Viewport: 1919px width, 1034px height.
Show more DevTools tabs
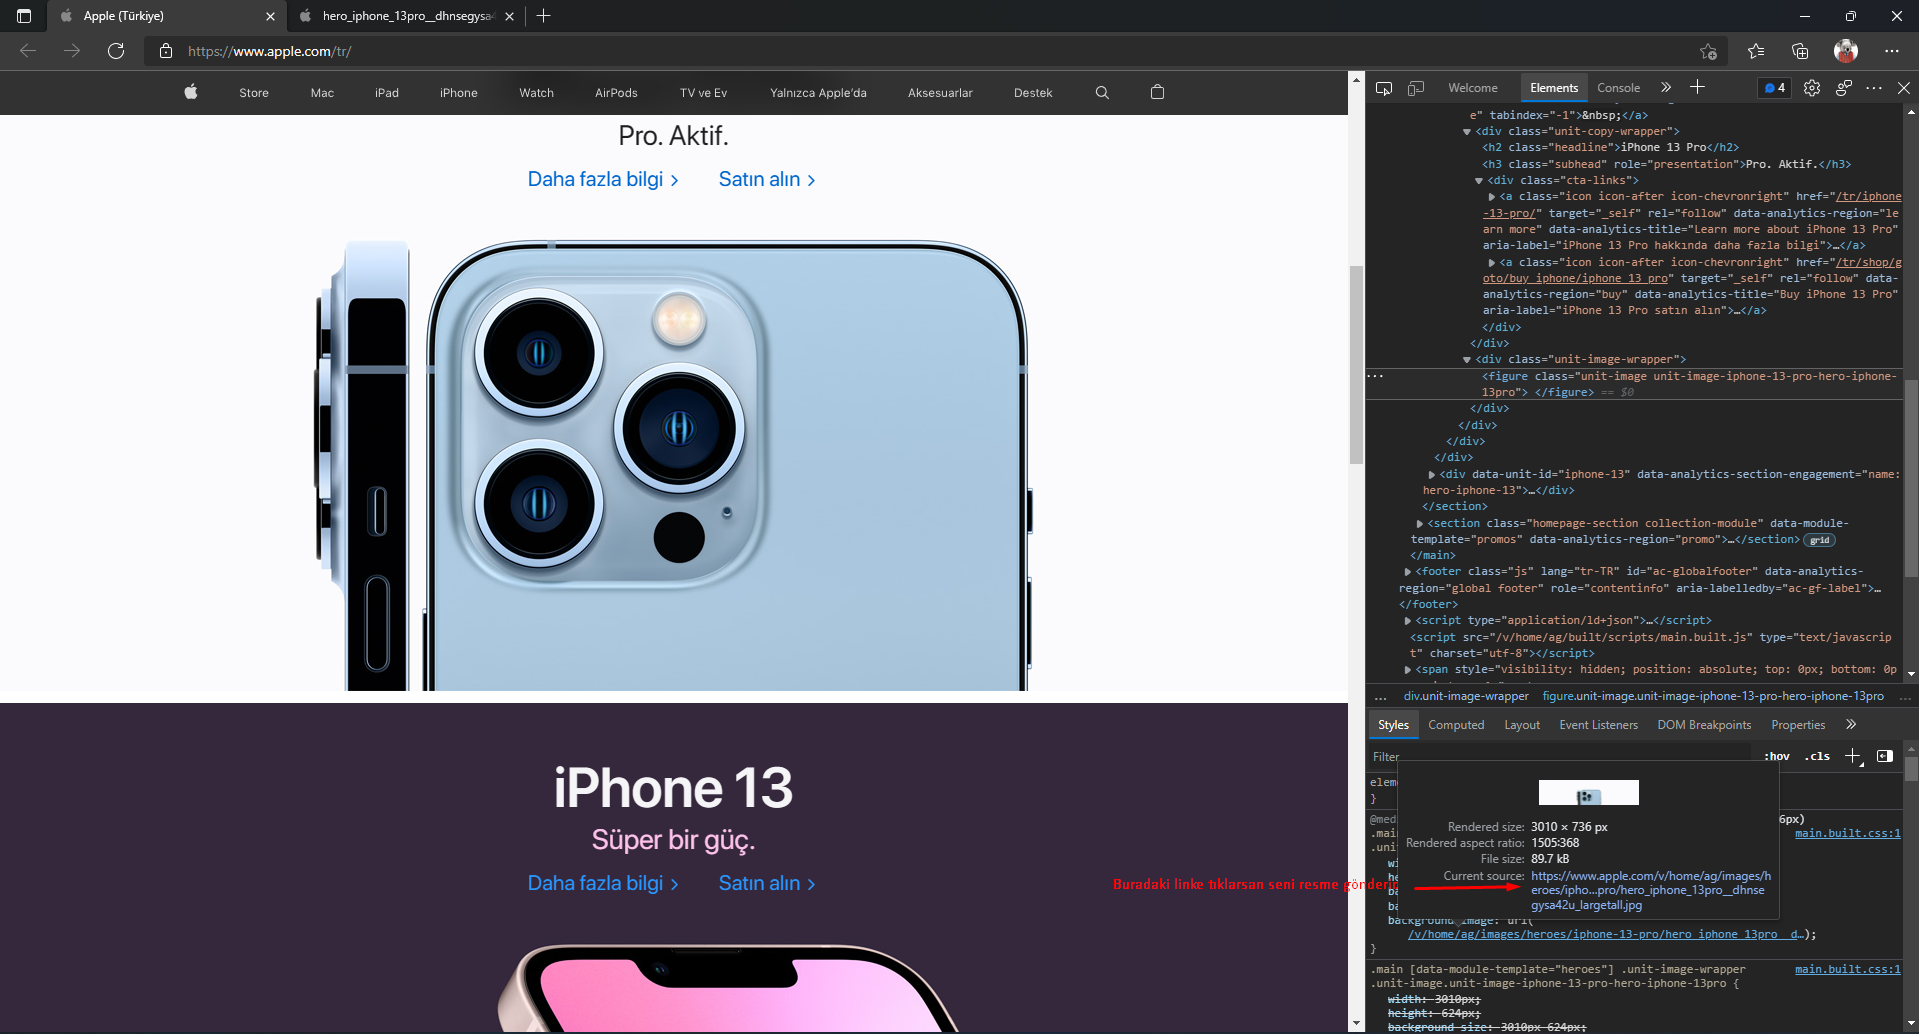(x=1666, y=88)
